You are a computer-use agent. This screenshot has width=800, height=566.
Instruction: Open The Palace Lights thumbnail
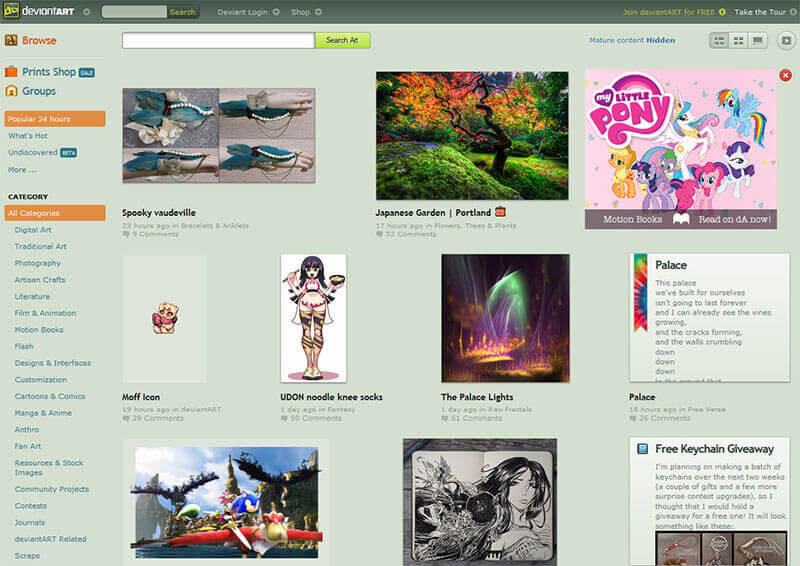505,318
